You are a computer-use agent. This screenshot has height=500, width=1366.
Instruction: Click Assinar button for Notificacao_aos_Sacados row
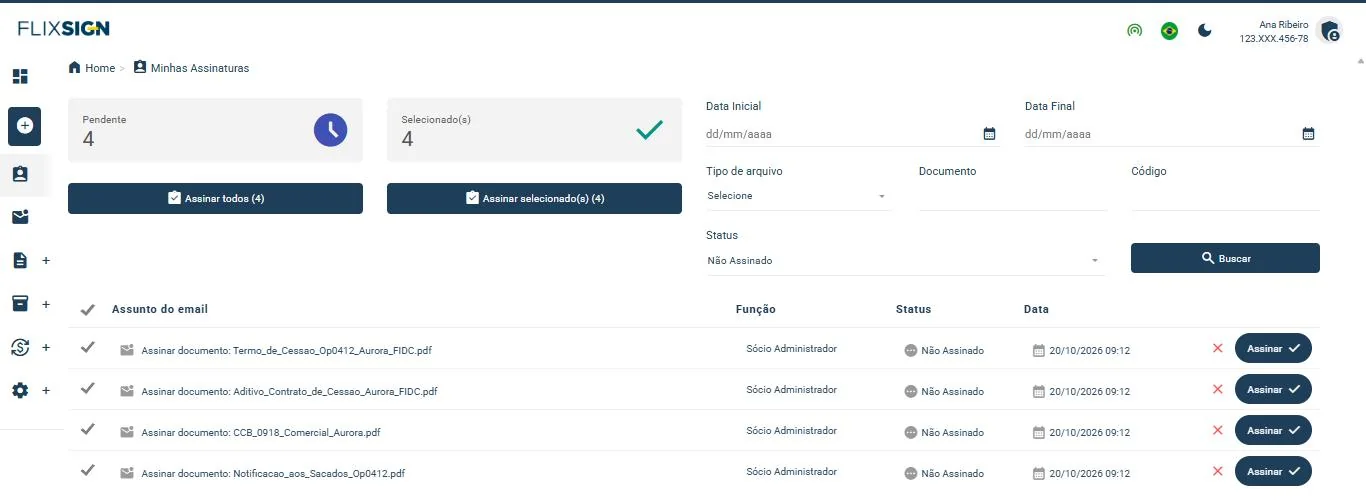[x=1273, y=471]
